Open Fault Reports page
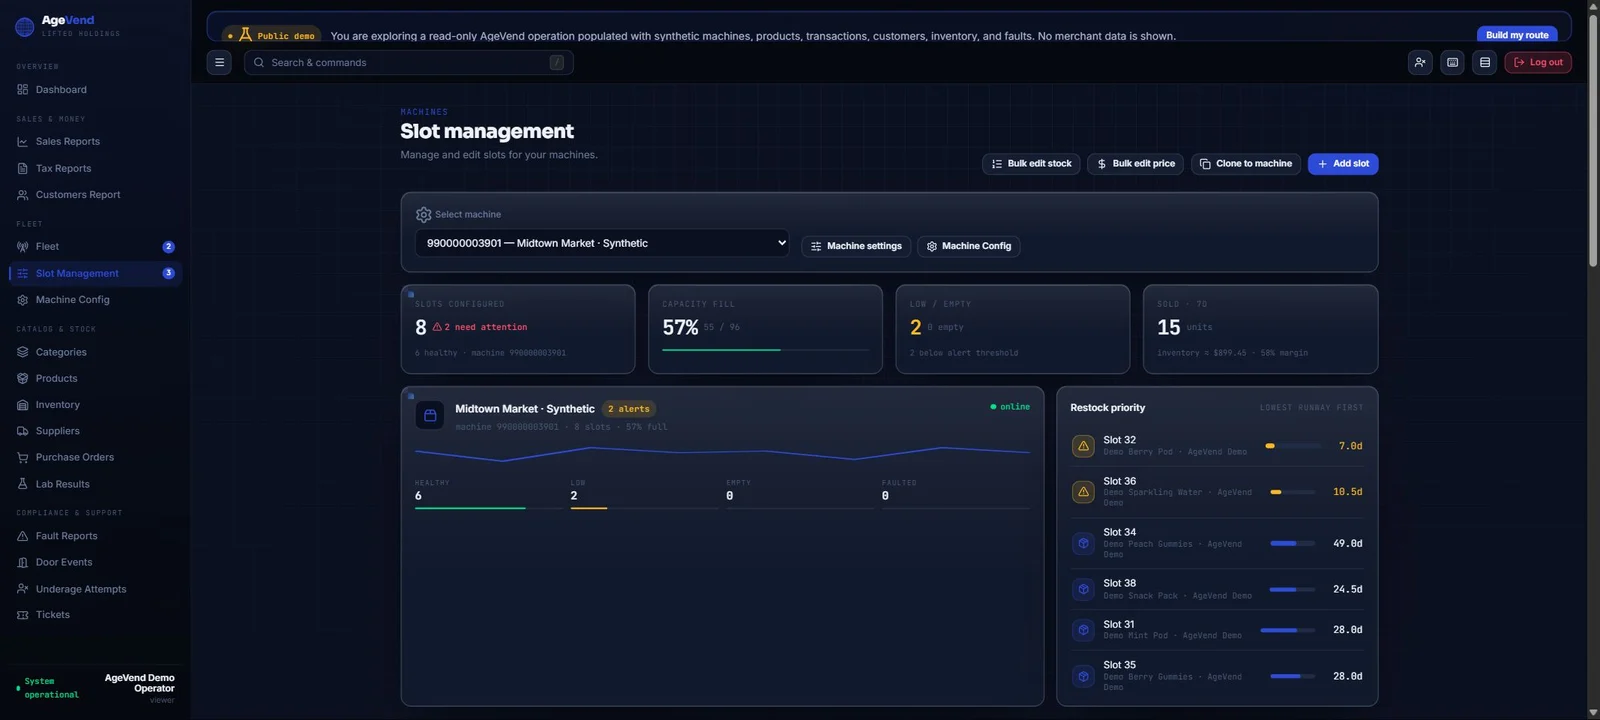1600x720 pixels. pyautogui.click(x=95, y=536)
